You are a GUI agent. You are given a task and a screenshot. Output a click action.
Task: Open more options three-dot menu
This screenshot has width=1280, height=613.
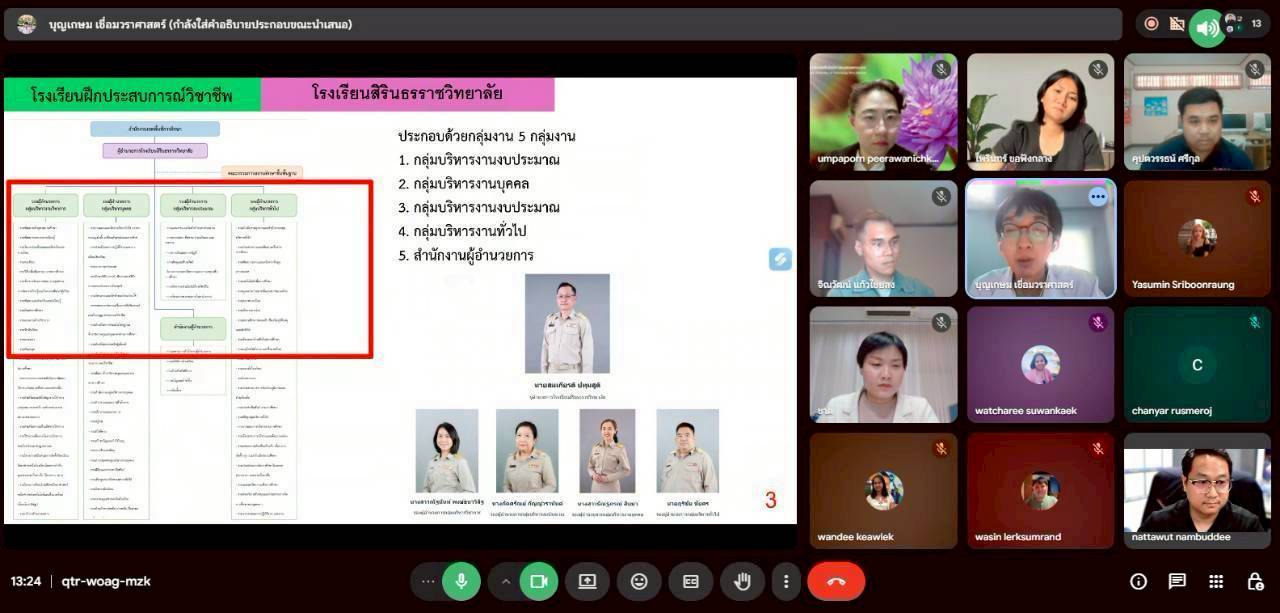[x=787, y=581]
